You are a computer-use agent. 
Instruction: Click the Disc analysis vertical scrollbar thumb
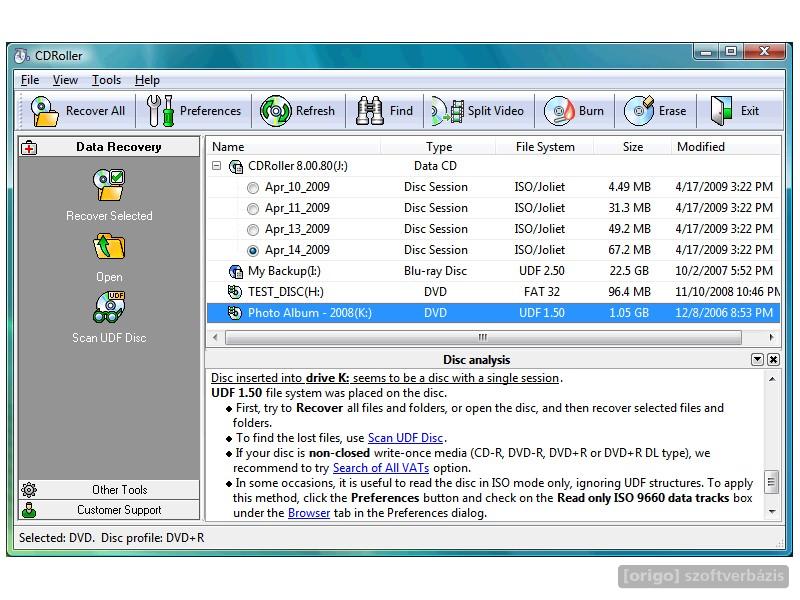coord(771,482)
